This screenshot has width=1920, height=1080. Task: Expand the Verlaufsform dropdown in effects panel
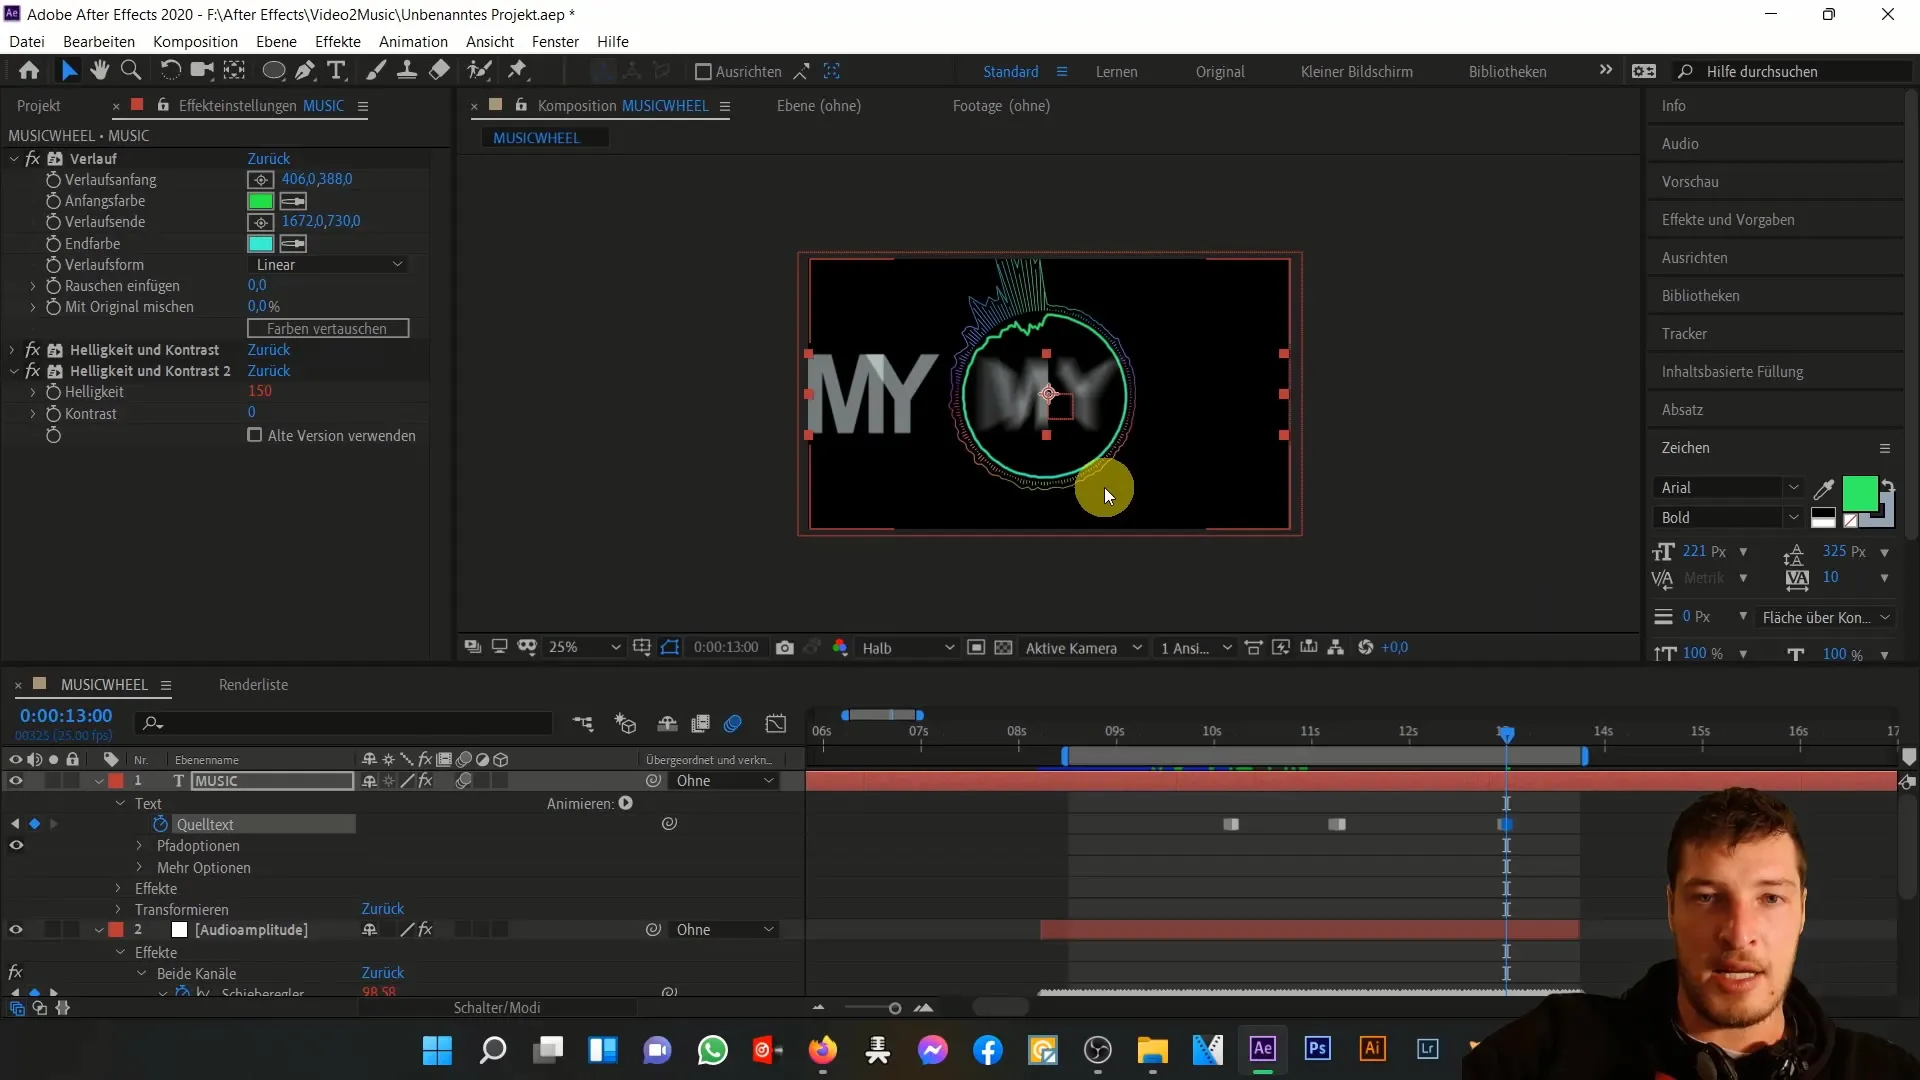click(326, 264)
